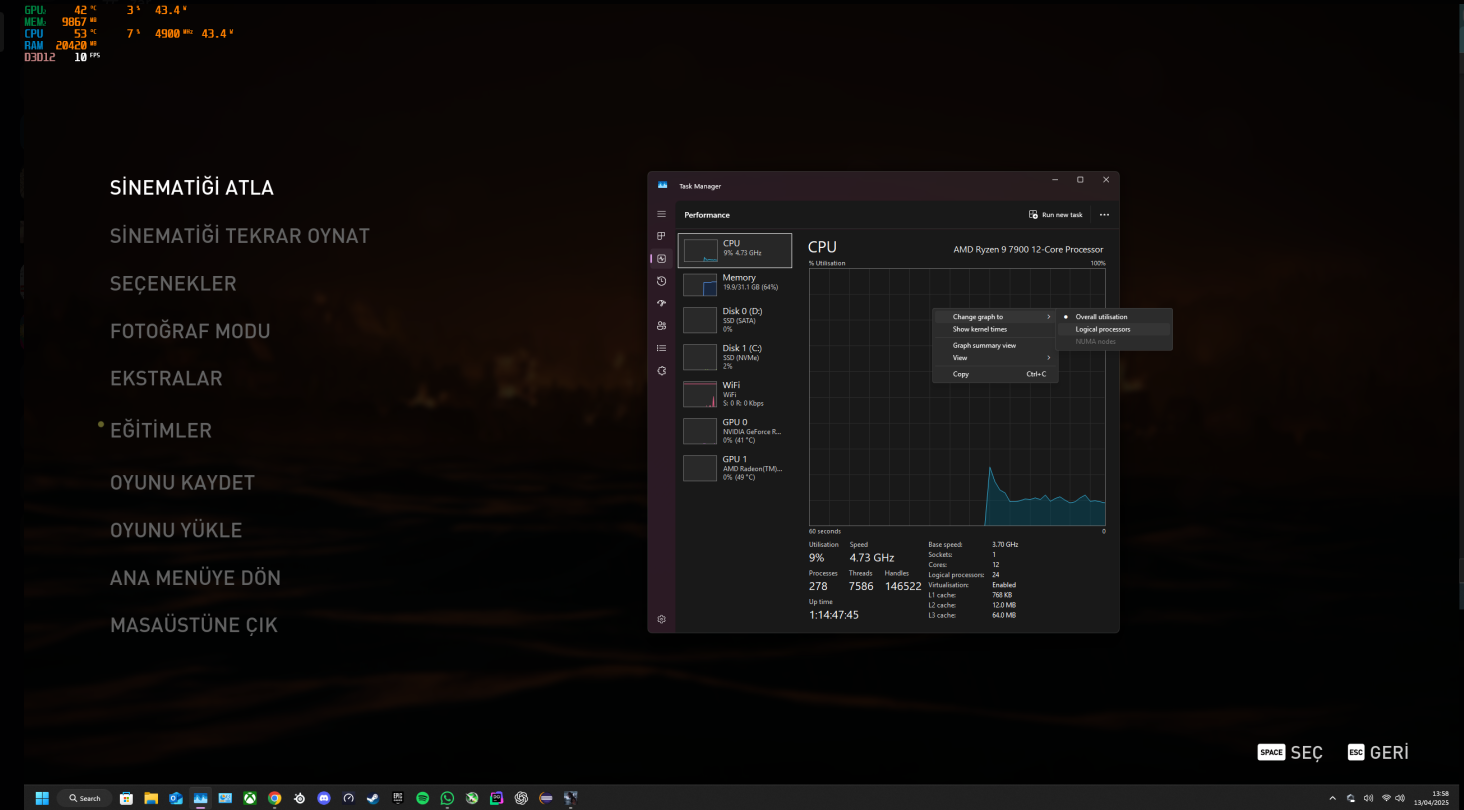
Task: Select SİNEMATİĞİ ATLA in the game menu
Action: (x=192, y=188)
